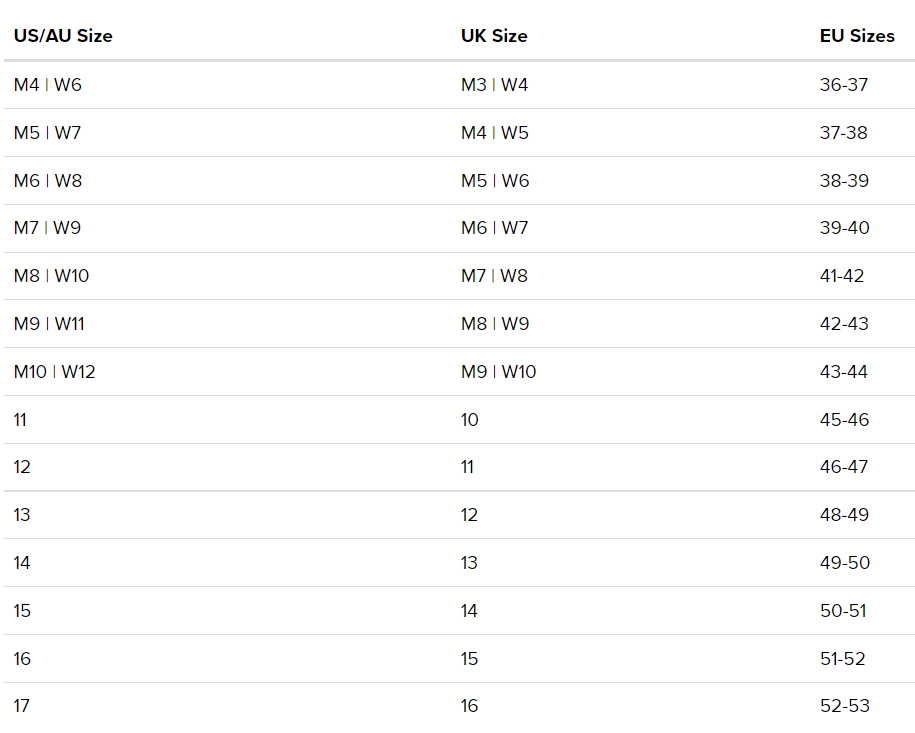Select UK size M5 | W6 cell
The width and height of the screenshot is (915, 733).
(495, 181)
